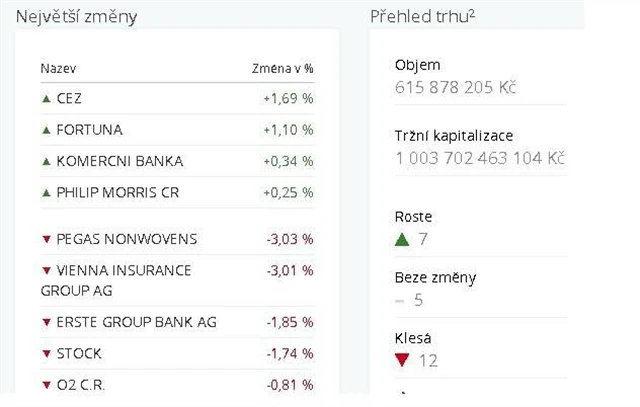The image size is (640, 407).
Task: Click the large green triangle under Roste
Action: tap(402, 239)
